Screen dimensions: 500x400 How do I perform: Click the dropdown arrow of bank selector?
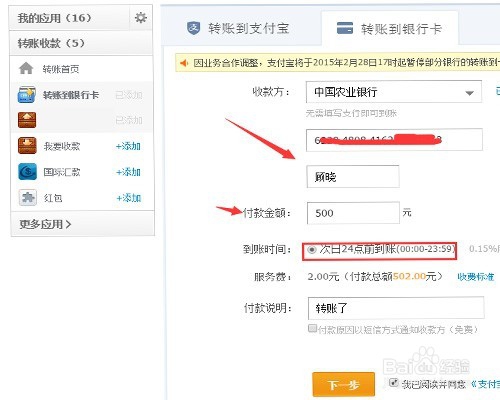[x=469, y=93]
